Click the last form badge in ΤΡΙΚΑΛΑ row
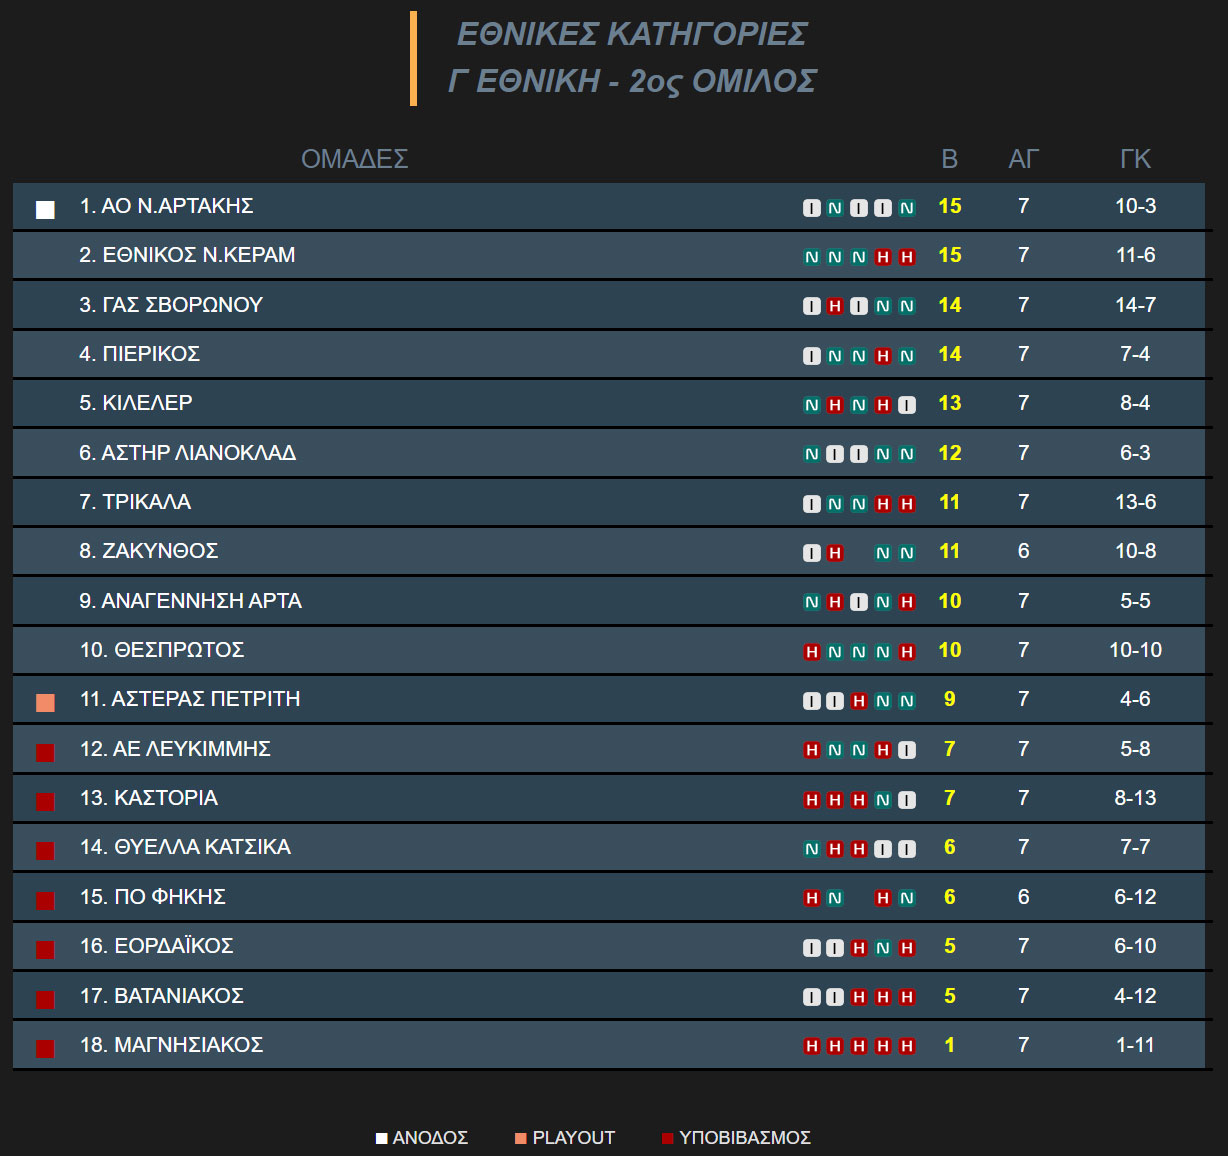The height and width of the screenshot is (1156, 1228). [x=907, y=504]
